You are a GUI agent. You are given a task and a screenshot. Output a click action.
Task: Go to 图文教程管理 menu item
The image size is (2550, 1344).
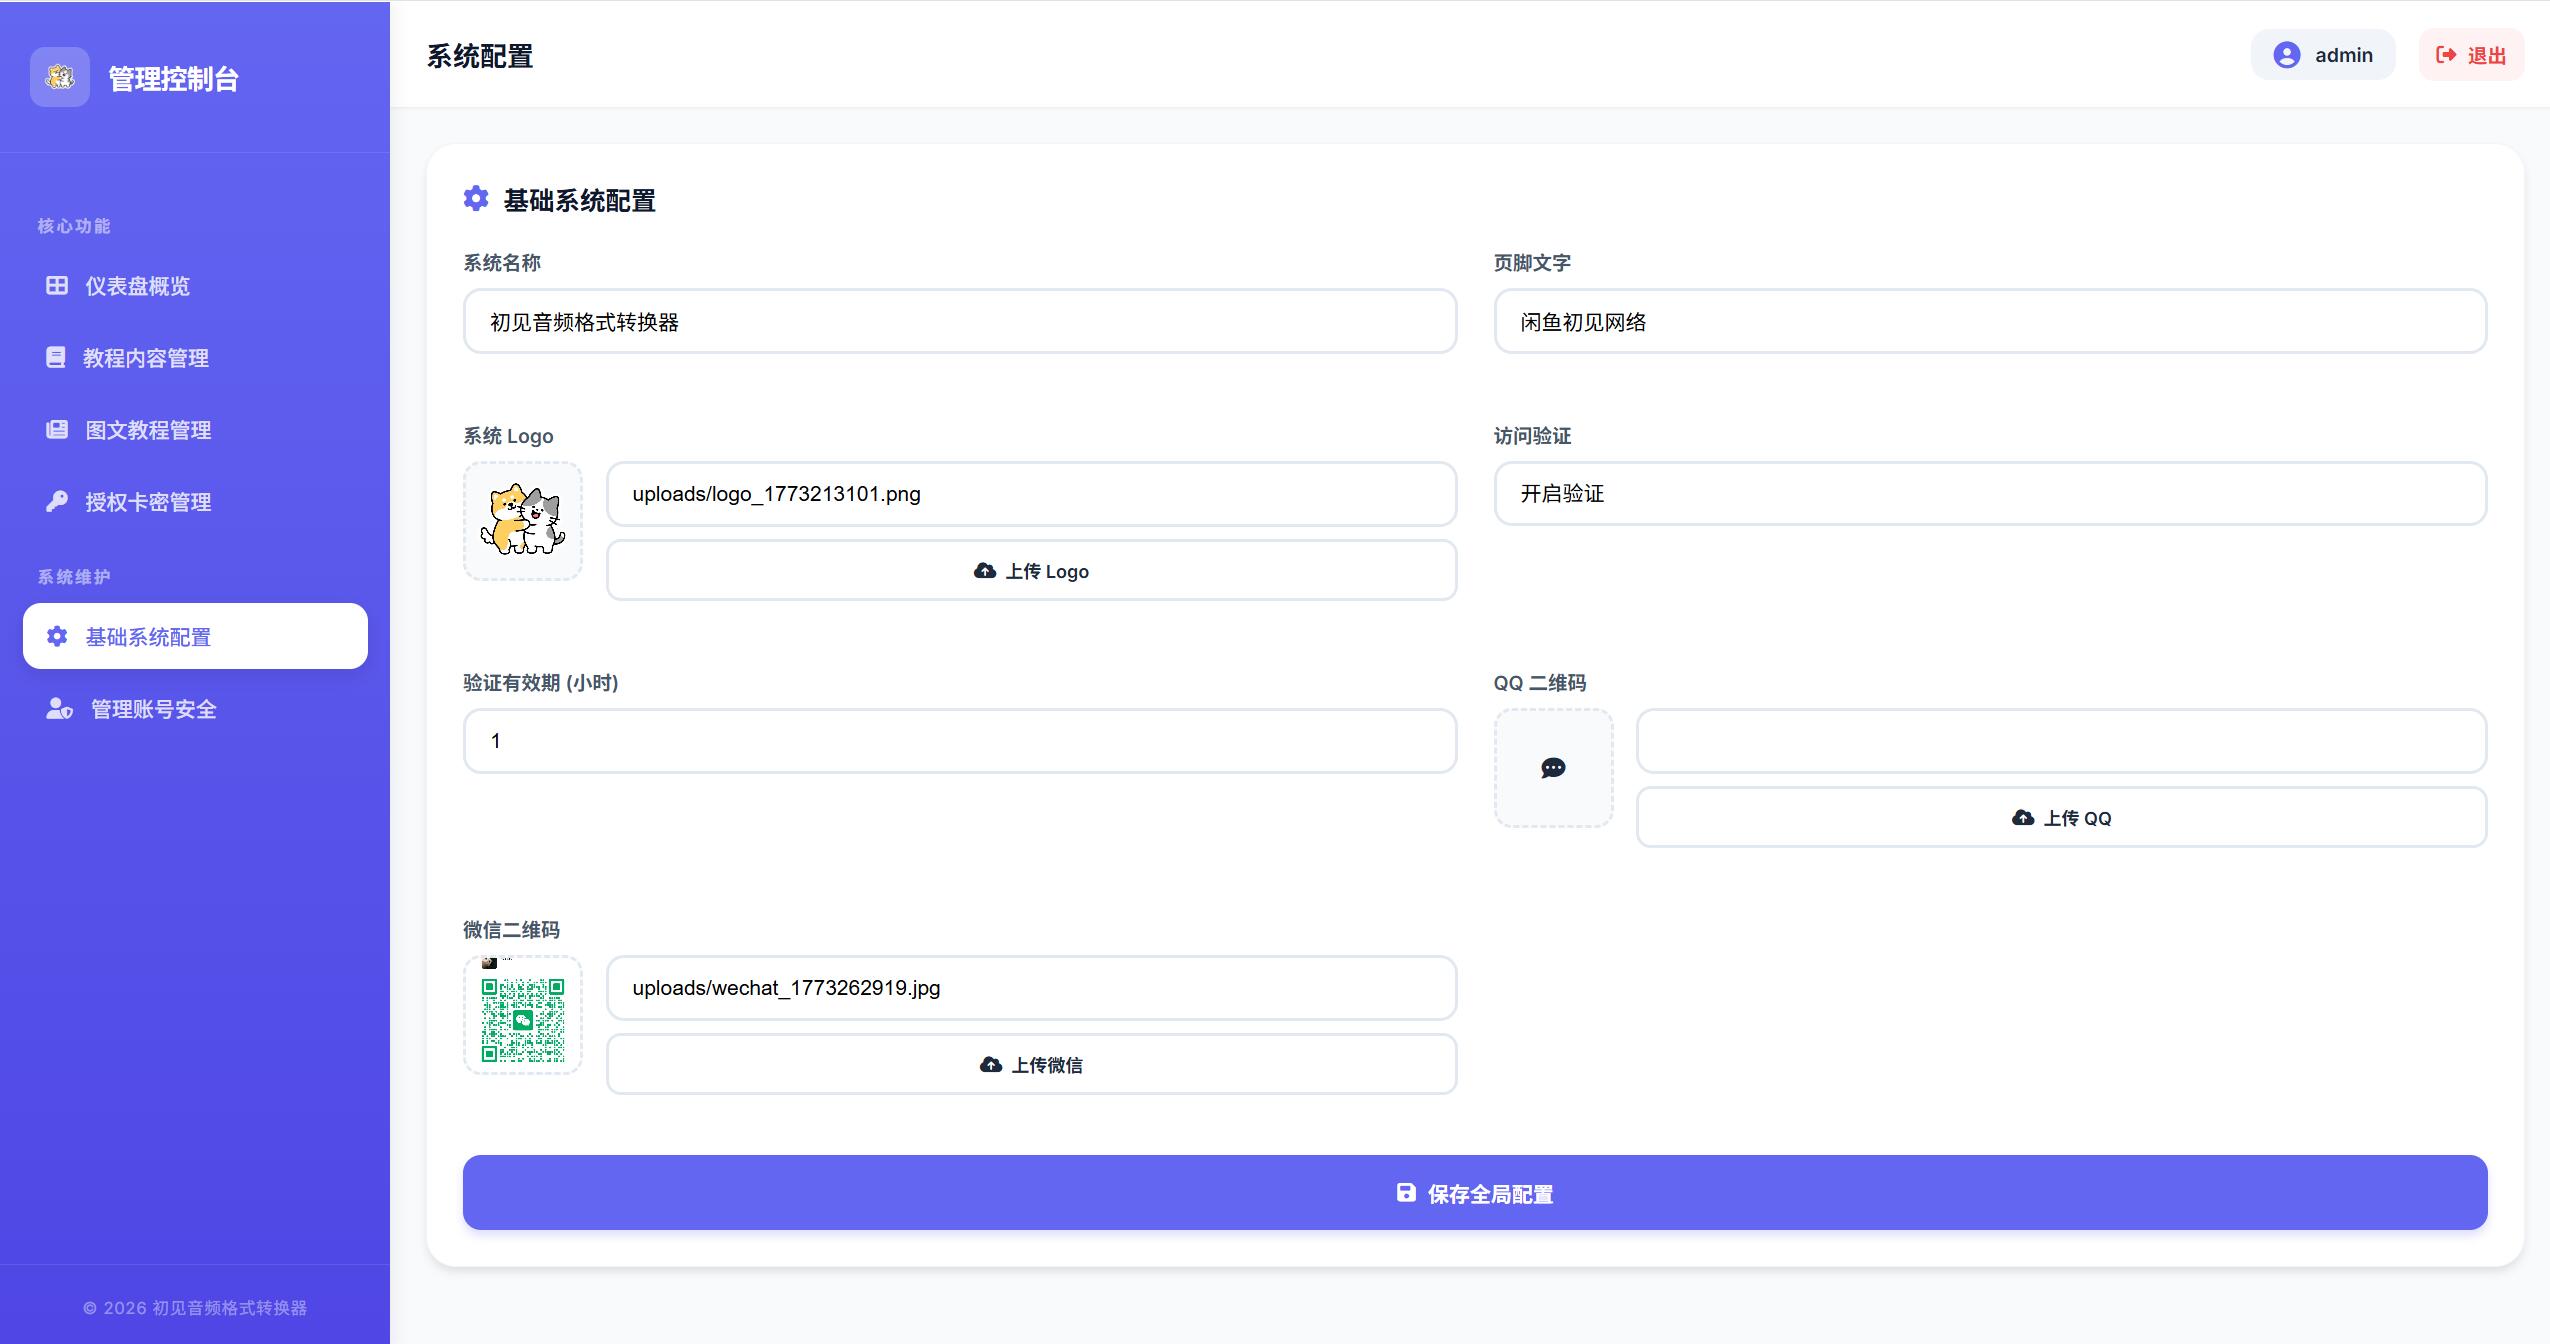(x=148, y=430)
